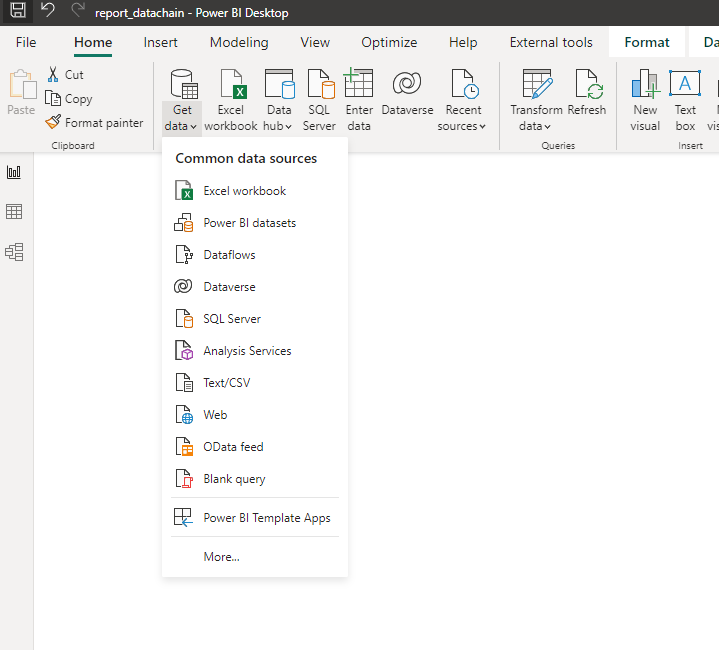Click More... at the menu bottom

click(x=221, y=557)
